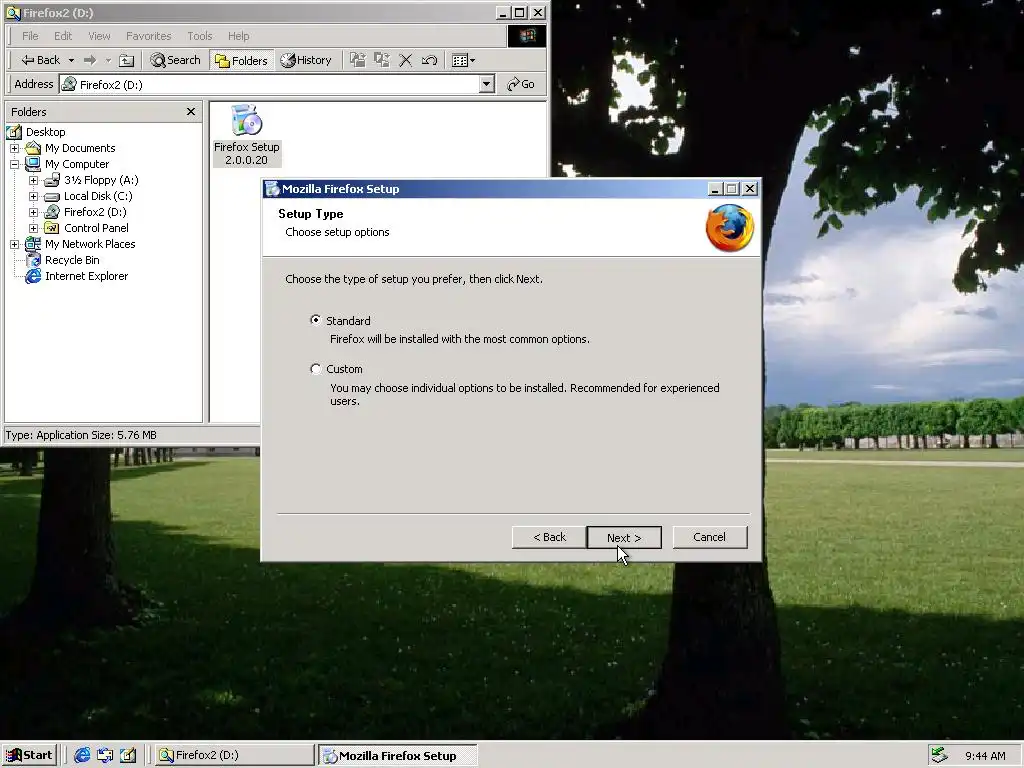Click the Next button in Firefox Setup
The height and width of the screenshot is (768, 1024).
tap(624, 537)
